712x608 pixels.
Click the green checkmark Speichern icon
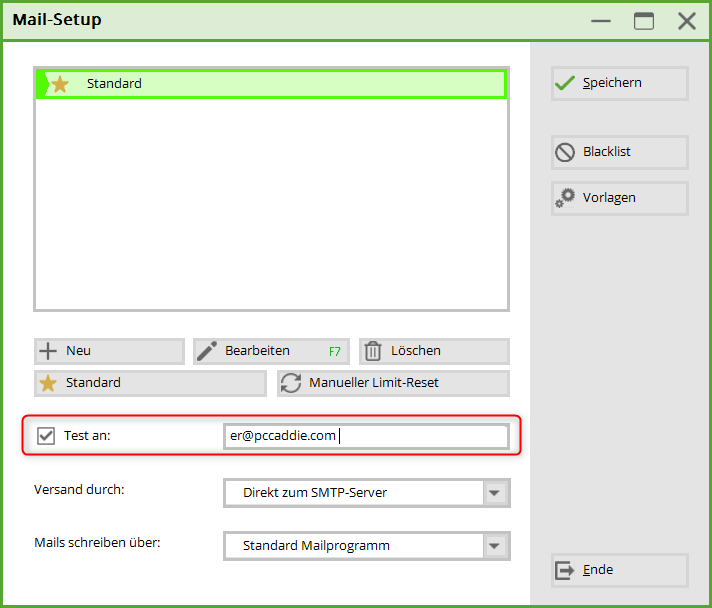[x=566, y=83]
